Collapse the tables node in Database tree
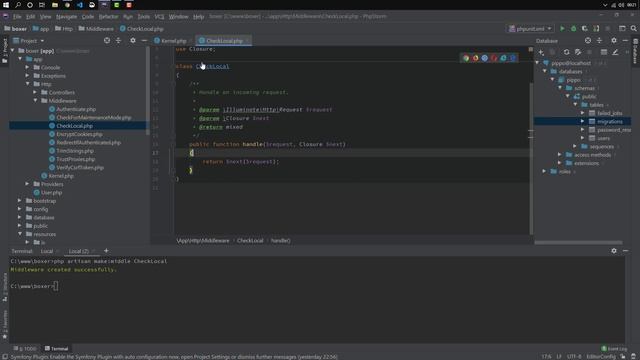The width and height of the screenshot is (640, 360). [x=575, y=104]
